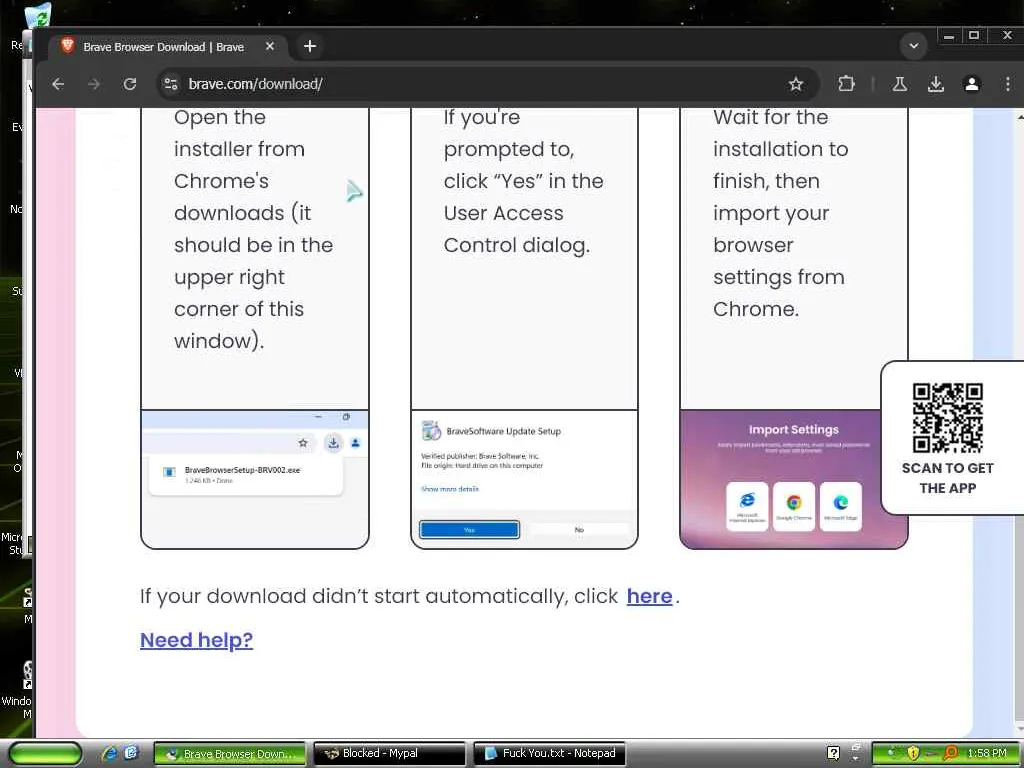Click 'SCAN TO GET THE APP' text

pos(948,478)
